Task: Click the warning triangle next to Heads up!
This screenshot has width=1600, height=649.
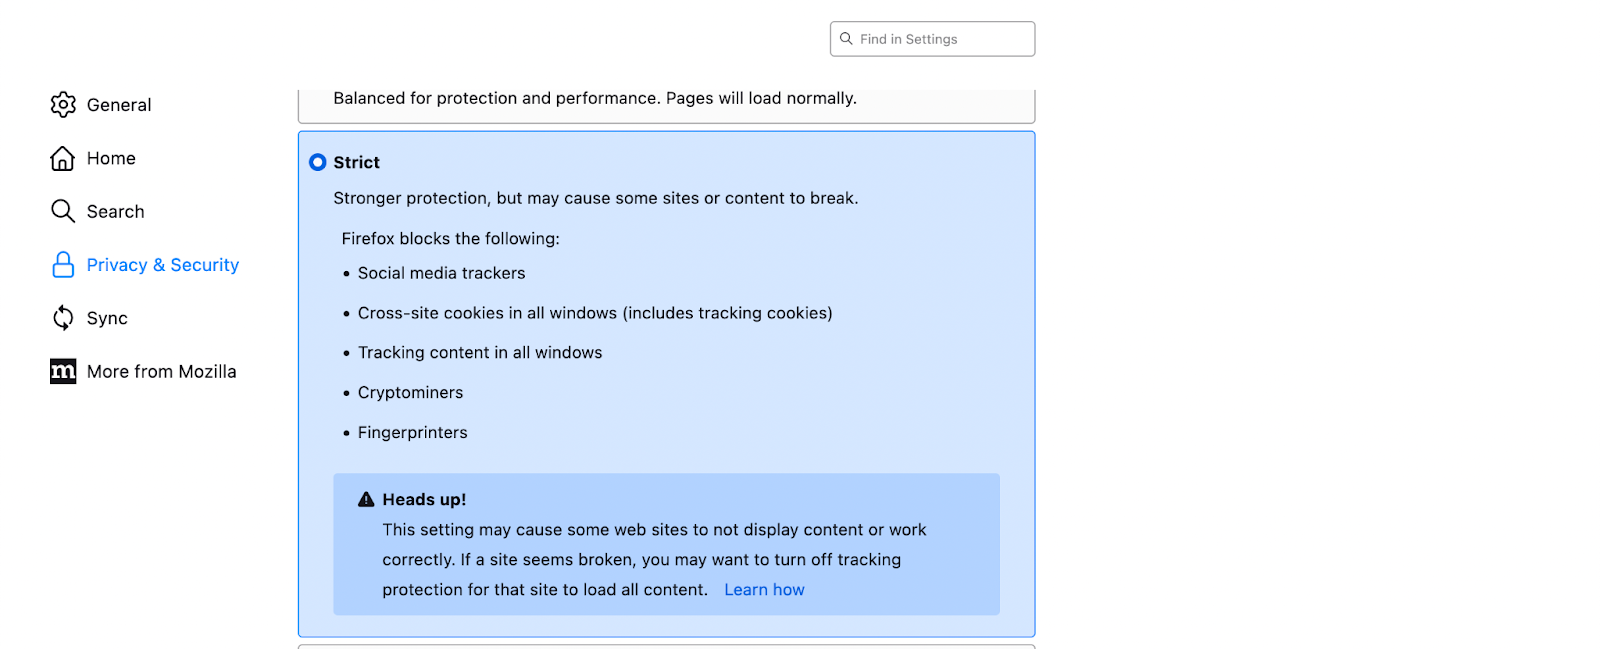Action: coord(366,499)
